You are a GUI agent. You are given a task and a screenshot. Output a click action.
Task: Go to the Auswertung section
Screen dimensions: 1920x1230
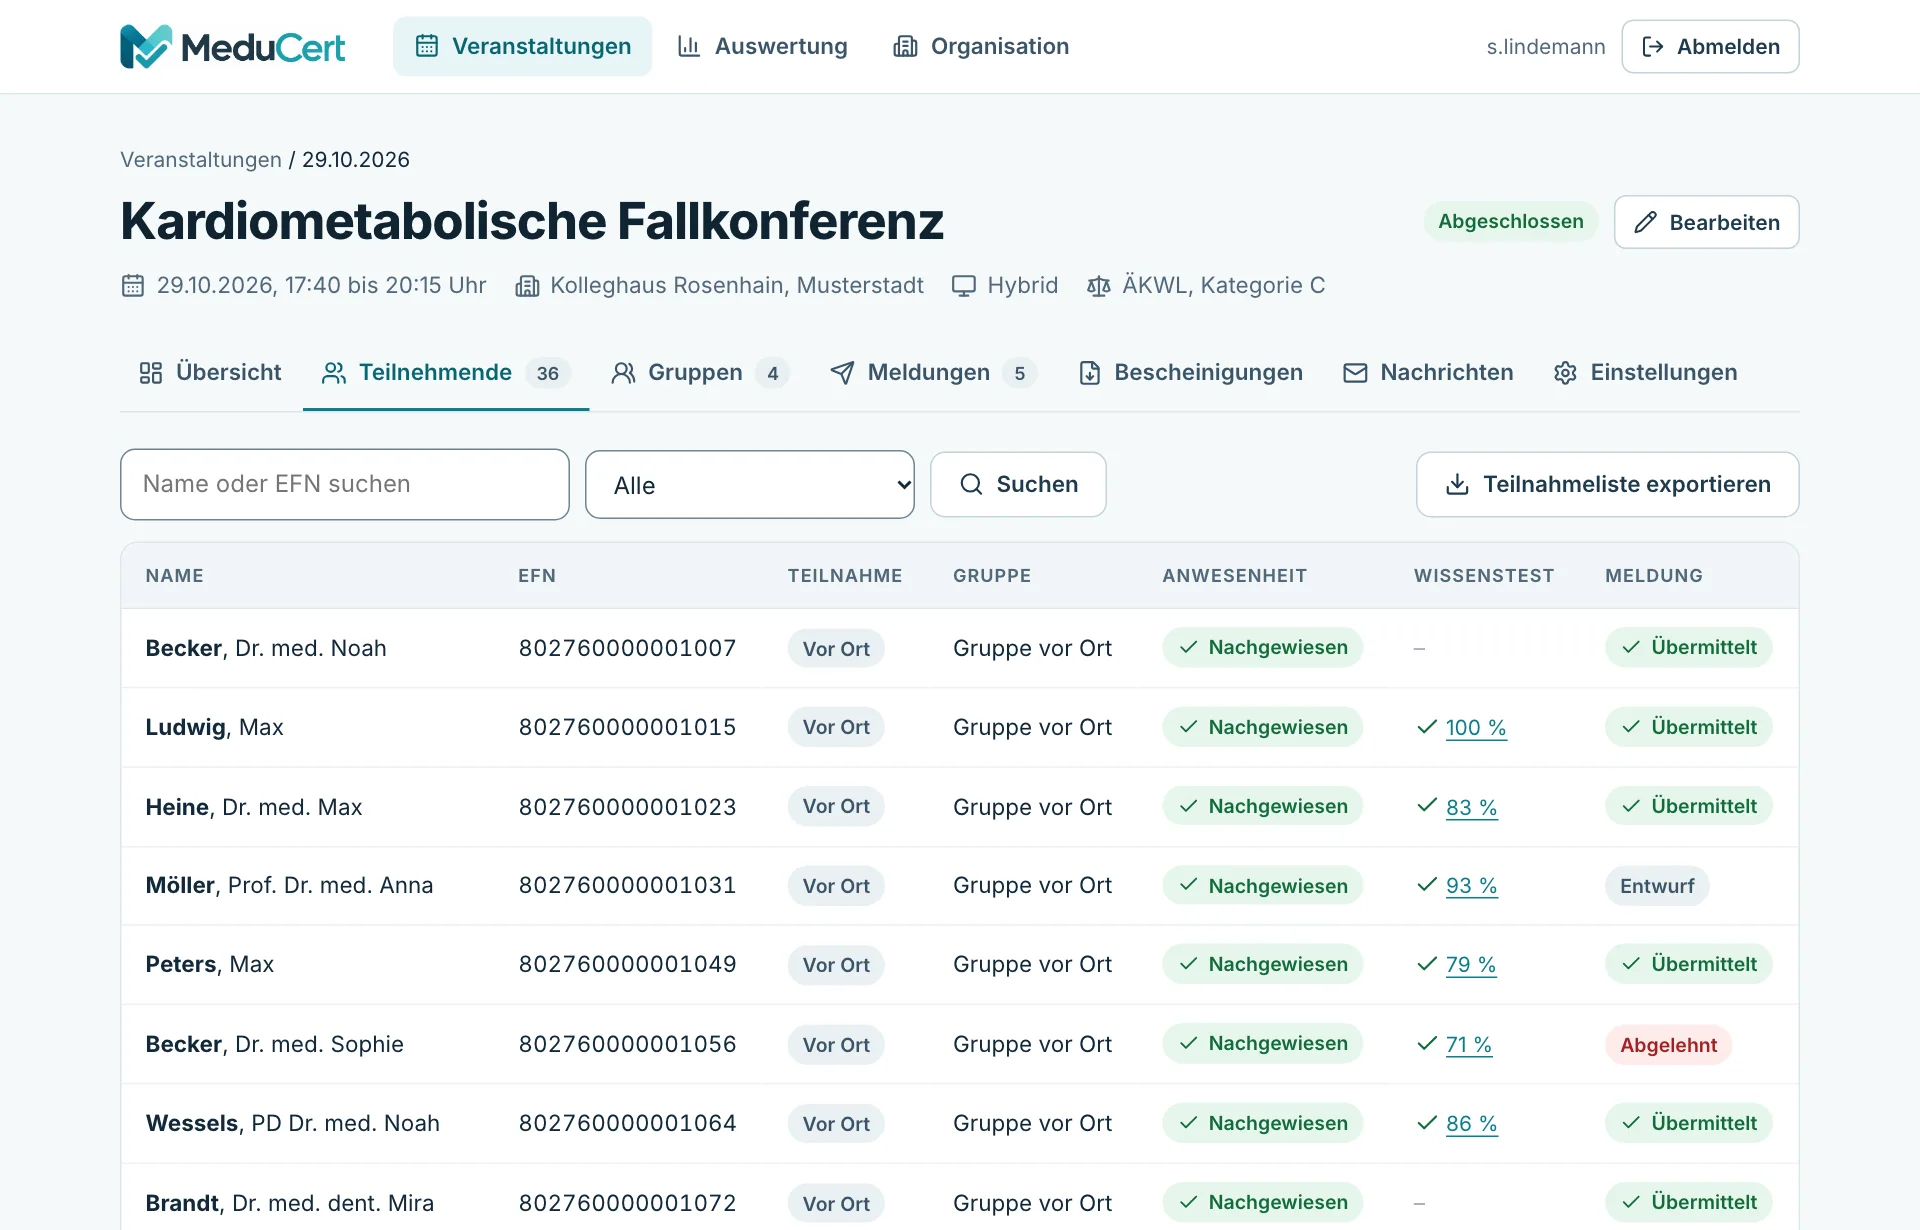coord(762,46)
